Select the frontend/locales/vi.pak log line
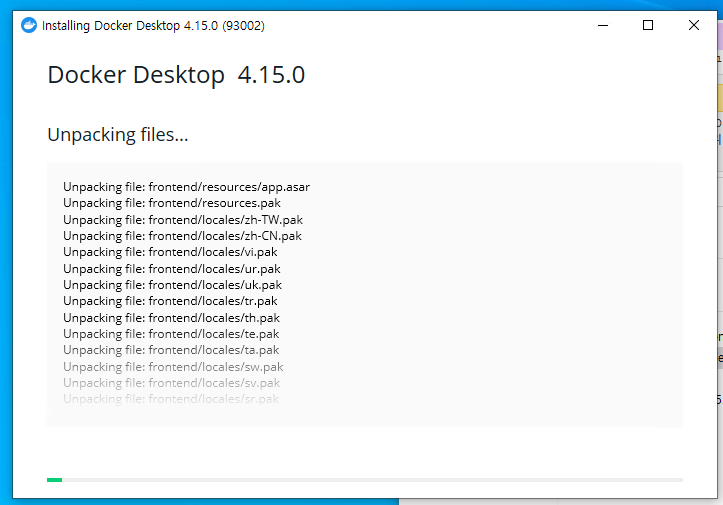Image resolution: width=723 pixels, height=505 pixels. click(170, 252)
